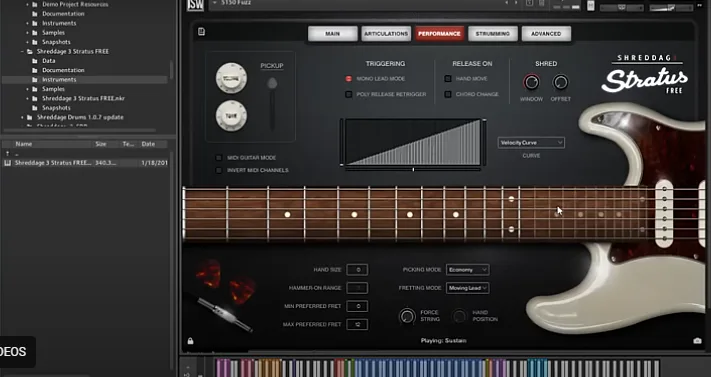Expand the Demo Project Resources folder
The height and width of the screenshot is (377, 711).
(x=28, y=5)
